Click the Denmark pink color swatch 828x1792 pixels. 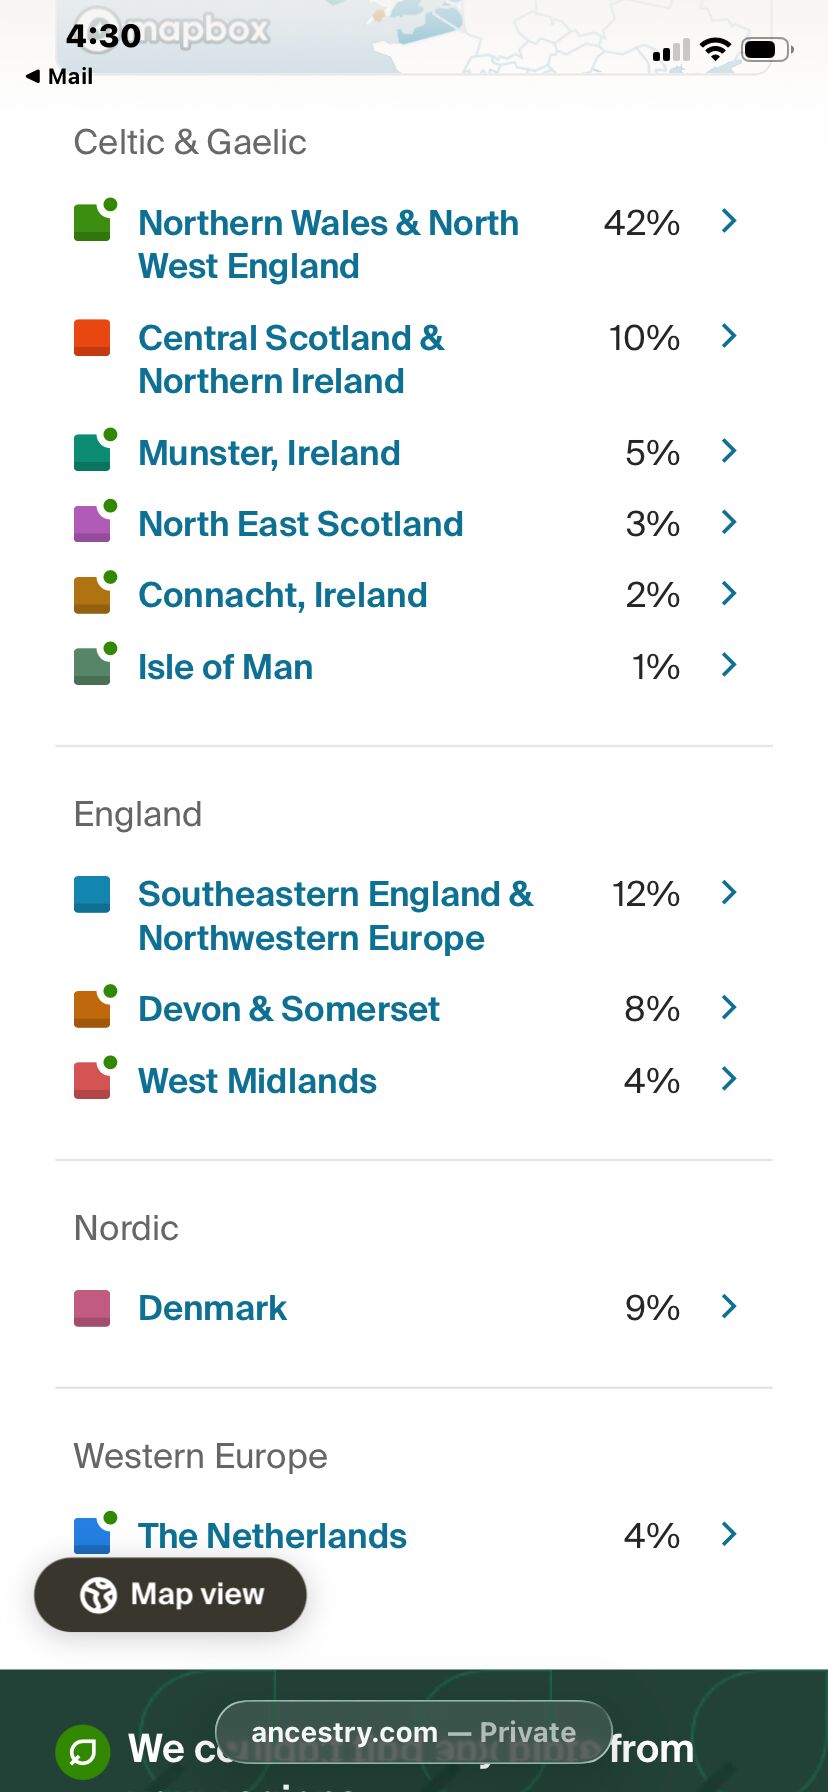point(92,1308)
